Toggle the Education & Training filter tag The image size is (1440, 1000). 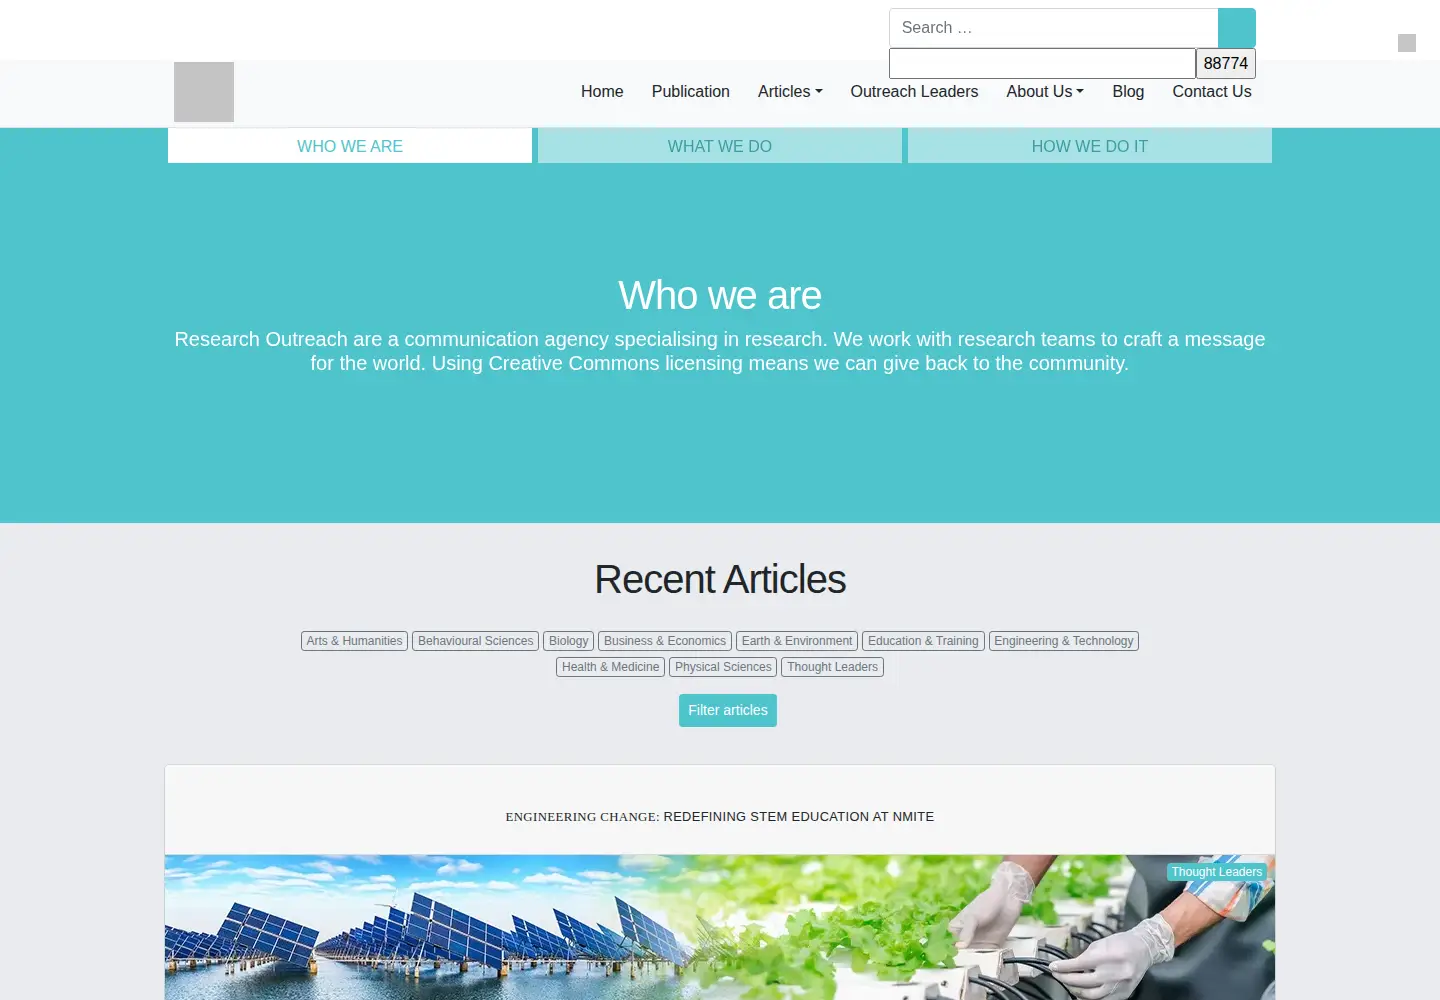pos(923,641)
